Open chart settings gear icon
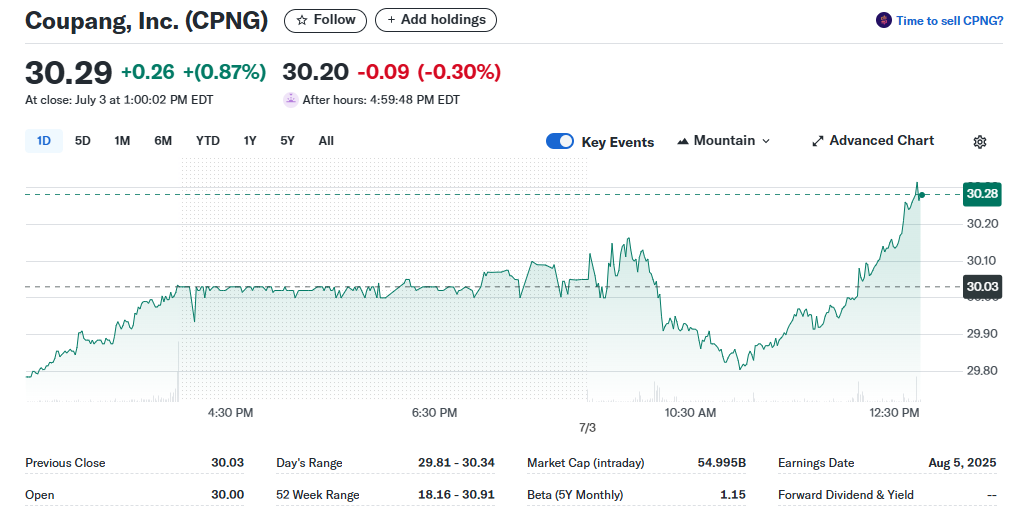Image resolution: width=1022 pixels, height=521 pixels. (x=980, y=142)
